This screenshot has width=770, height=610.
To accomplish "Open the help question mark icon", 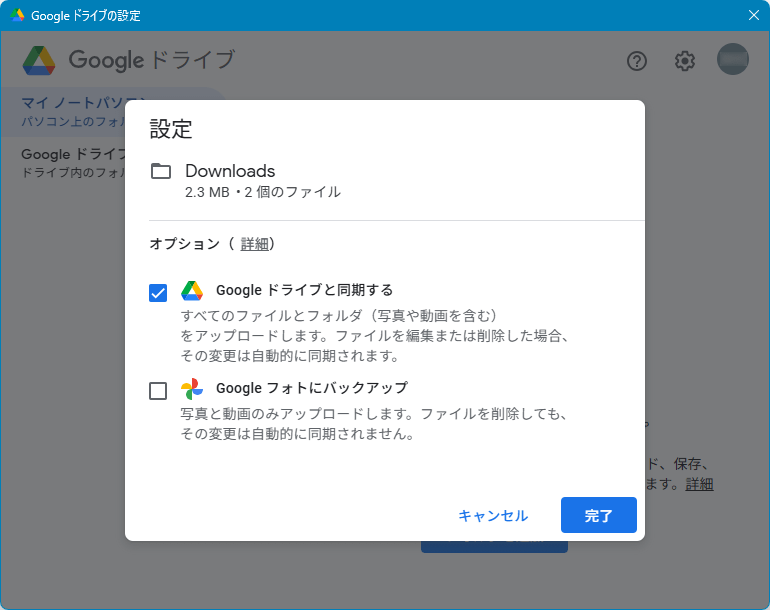I will pyautogui.click(x=636, y=61).
